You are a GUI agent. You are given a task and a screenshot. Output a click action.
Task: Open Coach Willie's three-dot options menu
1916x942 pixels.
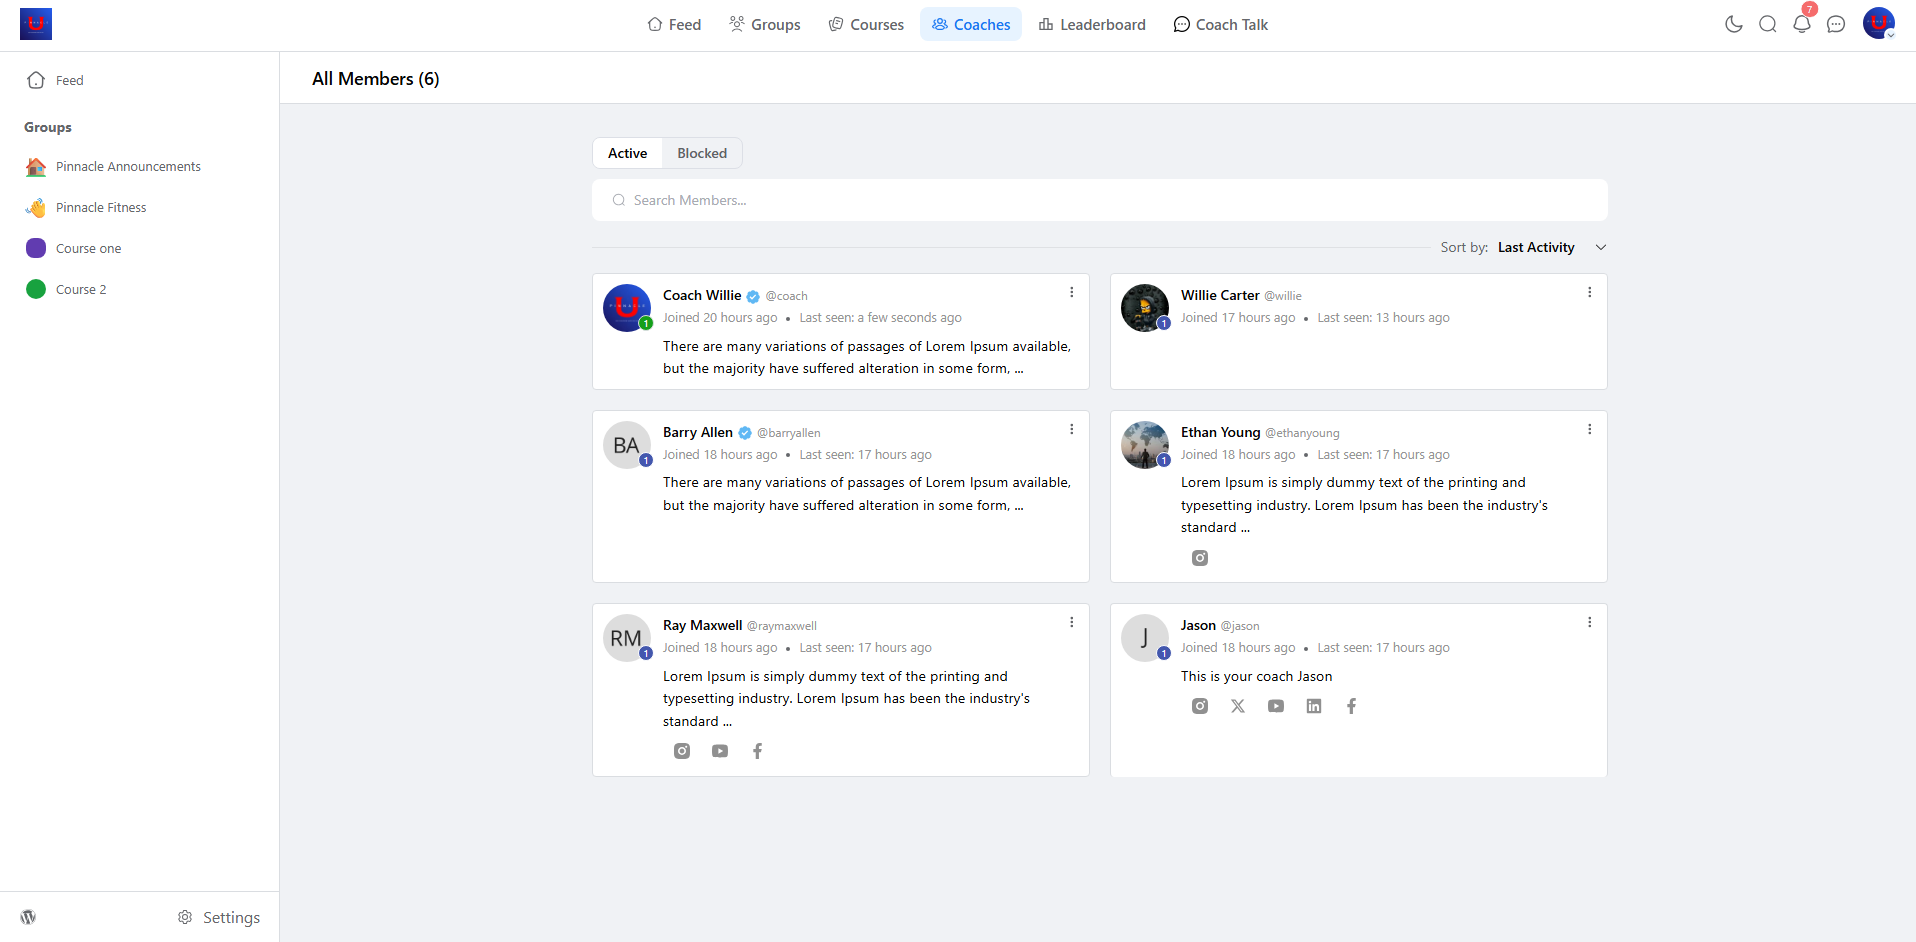tap(1071, 292)
